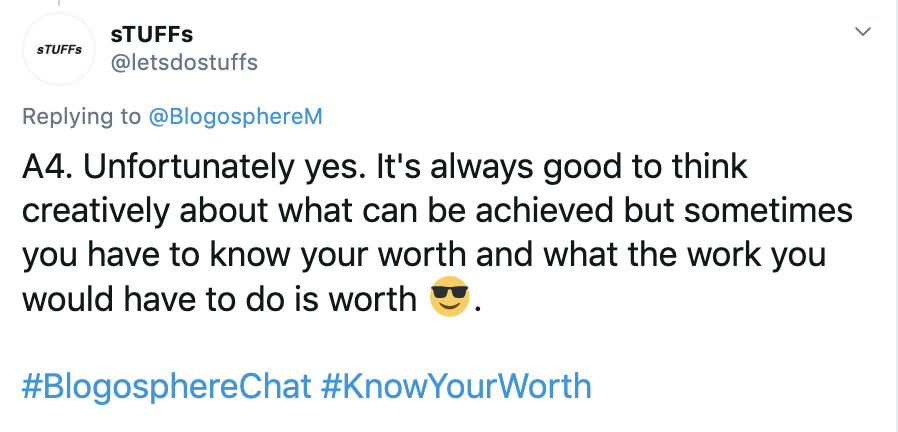Open the @BlogosphereM mention link
The width and height of the screenshot is (898, 432).
tap(235, 117)
